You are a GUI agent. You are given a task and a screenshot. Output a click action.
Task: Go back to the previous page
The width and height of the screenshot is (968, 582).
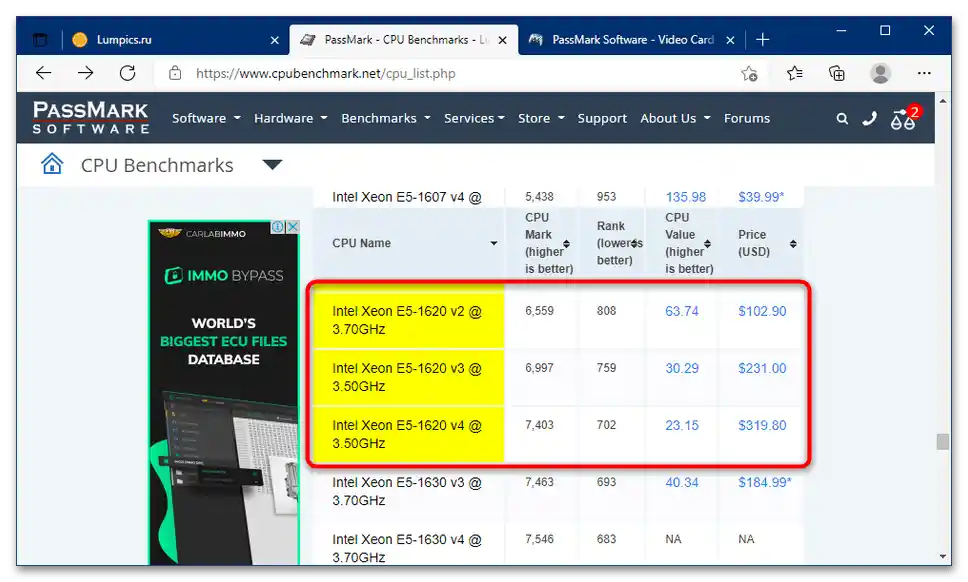tap(43, 73)
